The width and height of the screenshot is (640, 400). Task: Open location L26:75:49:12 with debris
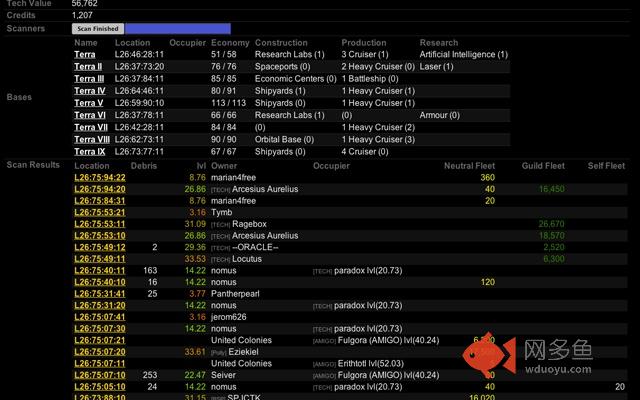(99, 247)
